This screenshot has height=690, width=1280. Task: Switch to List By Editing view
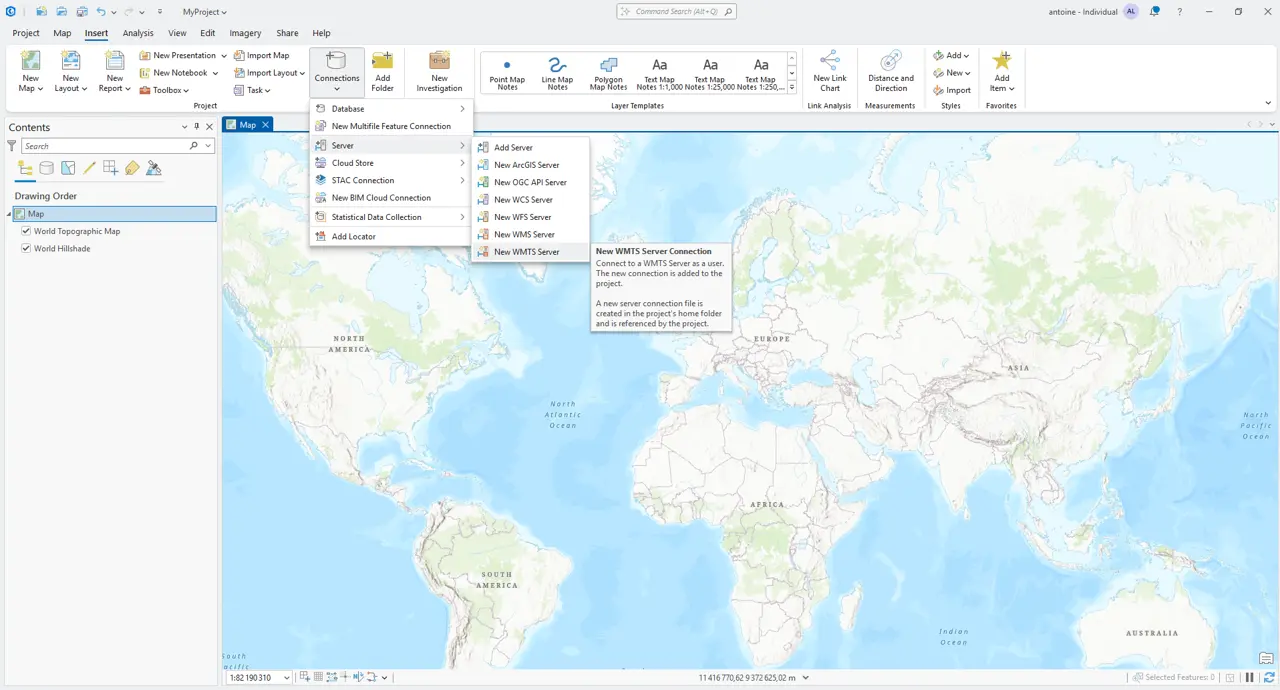pyautogui.click(x=89, y=168)
